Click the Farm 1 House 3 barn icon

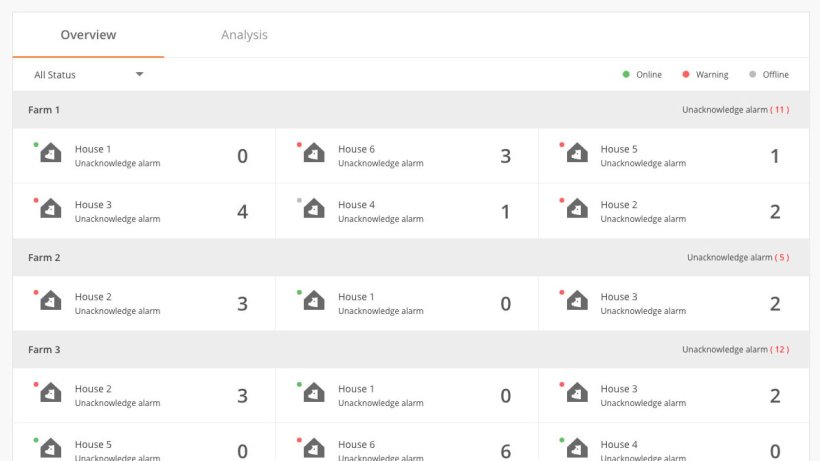pyautogui.click(x=51, y=210)
